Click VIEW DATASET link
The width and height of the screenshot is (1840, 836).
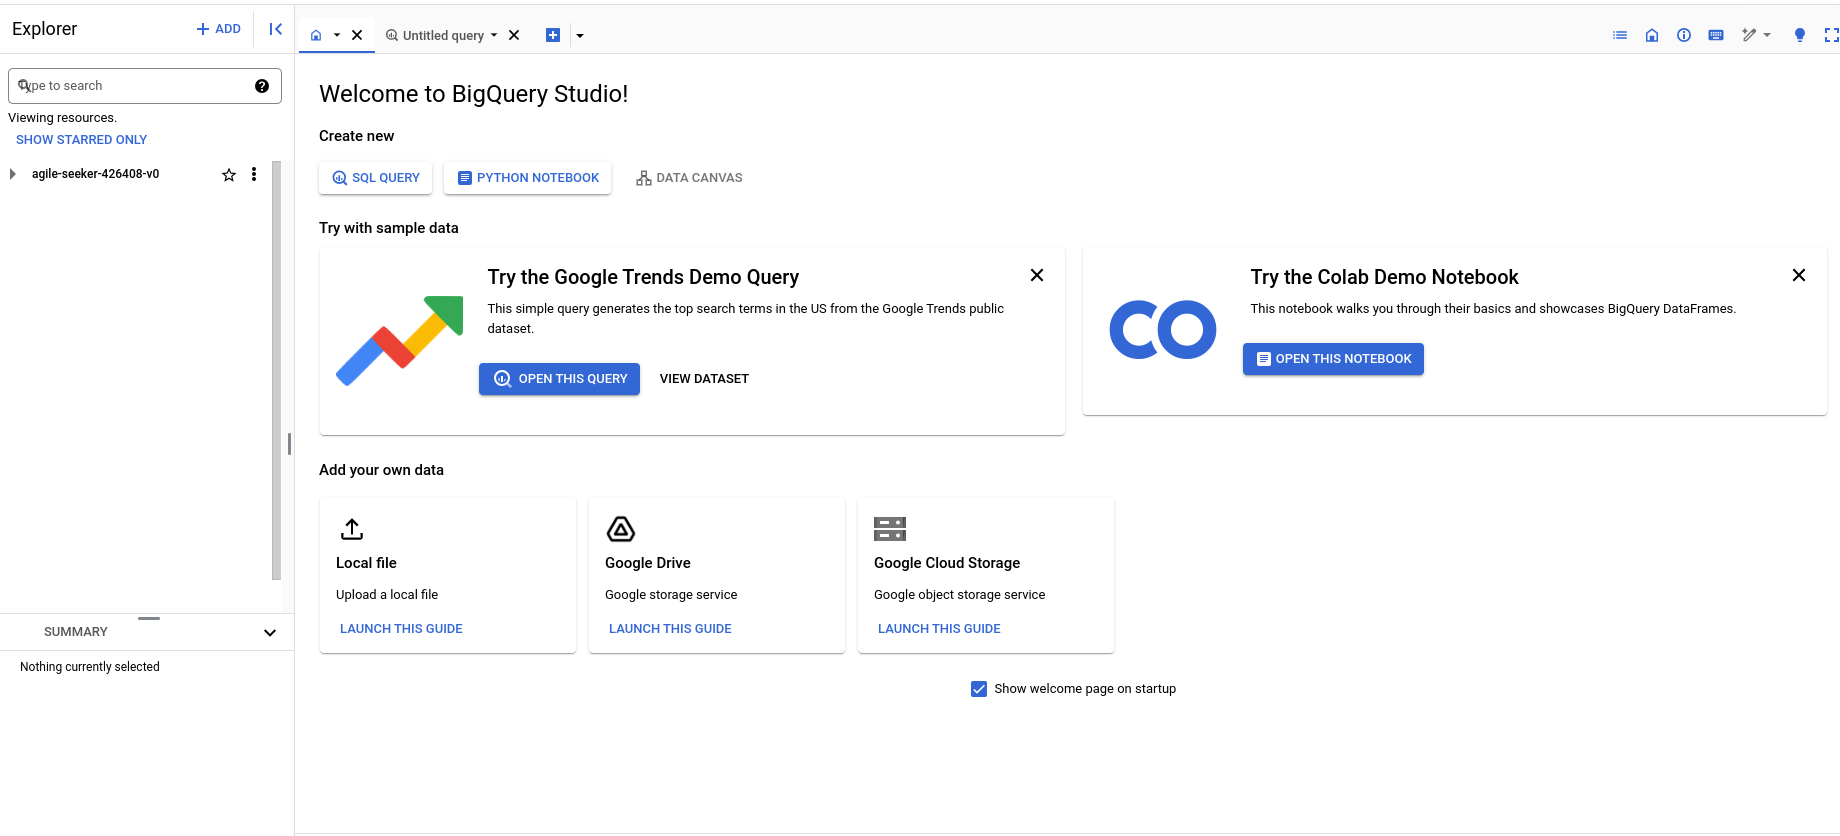coord(704,379)
